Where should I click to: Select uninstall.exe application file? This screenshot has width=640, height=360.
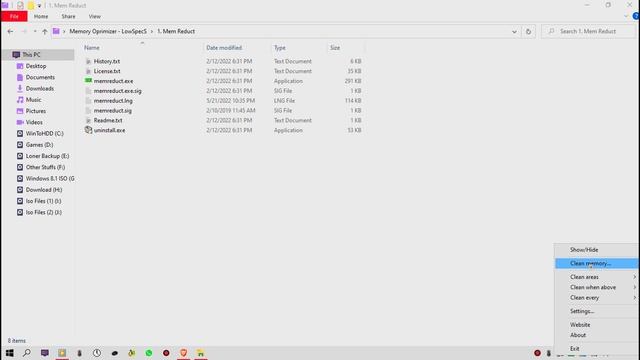click(x=109, y=130)
